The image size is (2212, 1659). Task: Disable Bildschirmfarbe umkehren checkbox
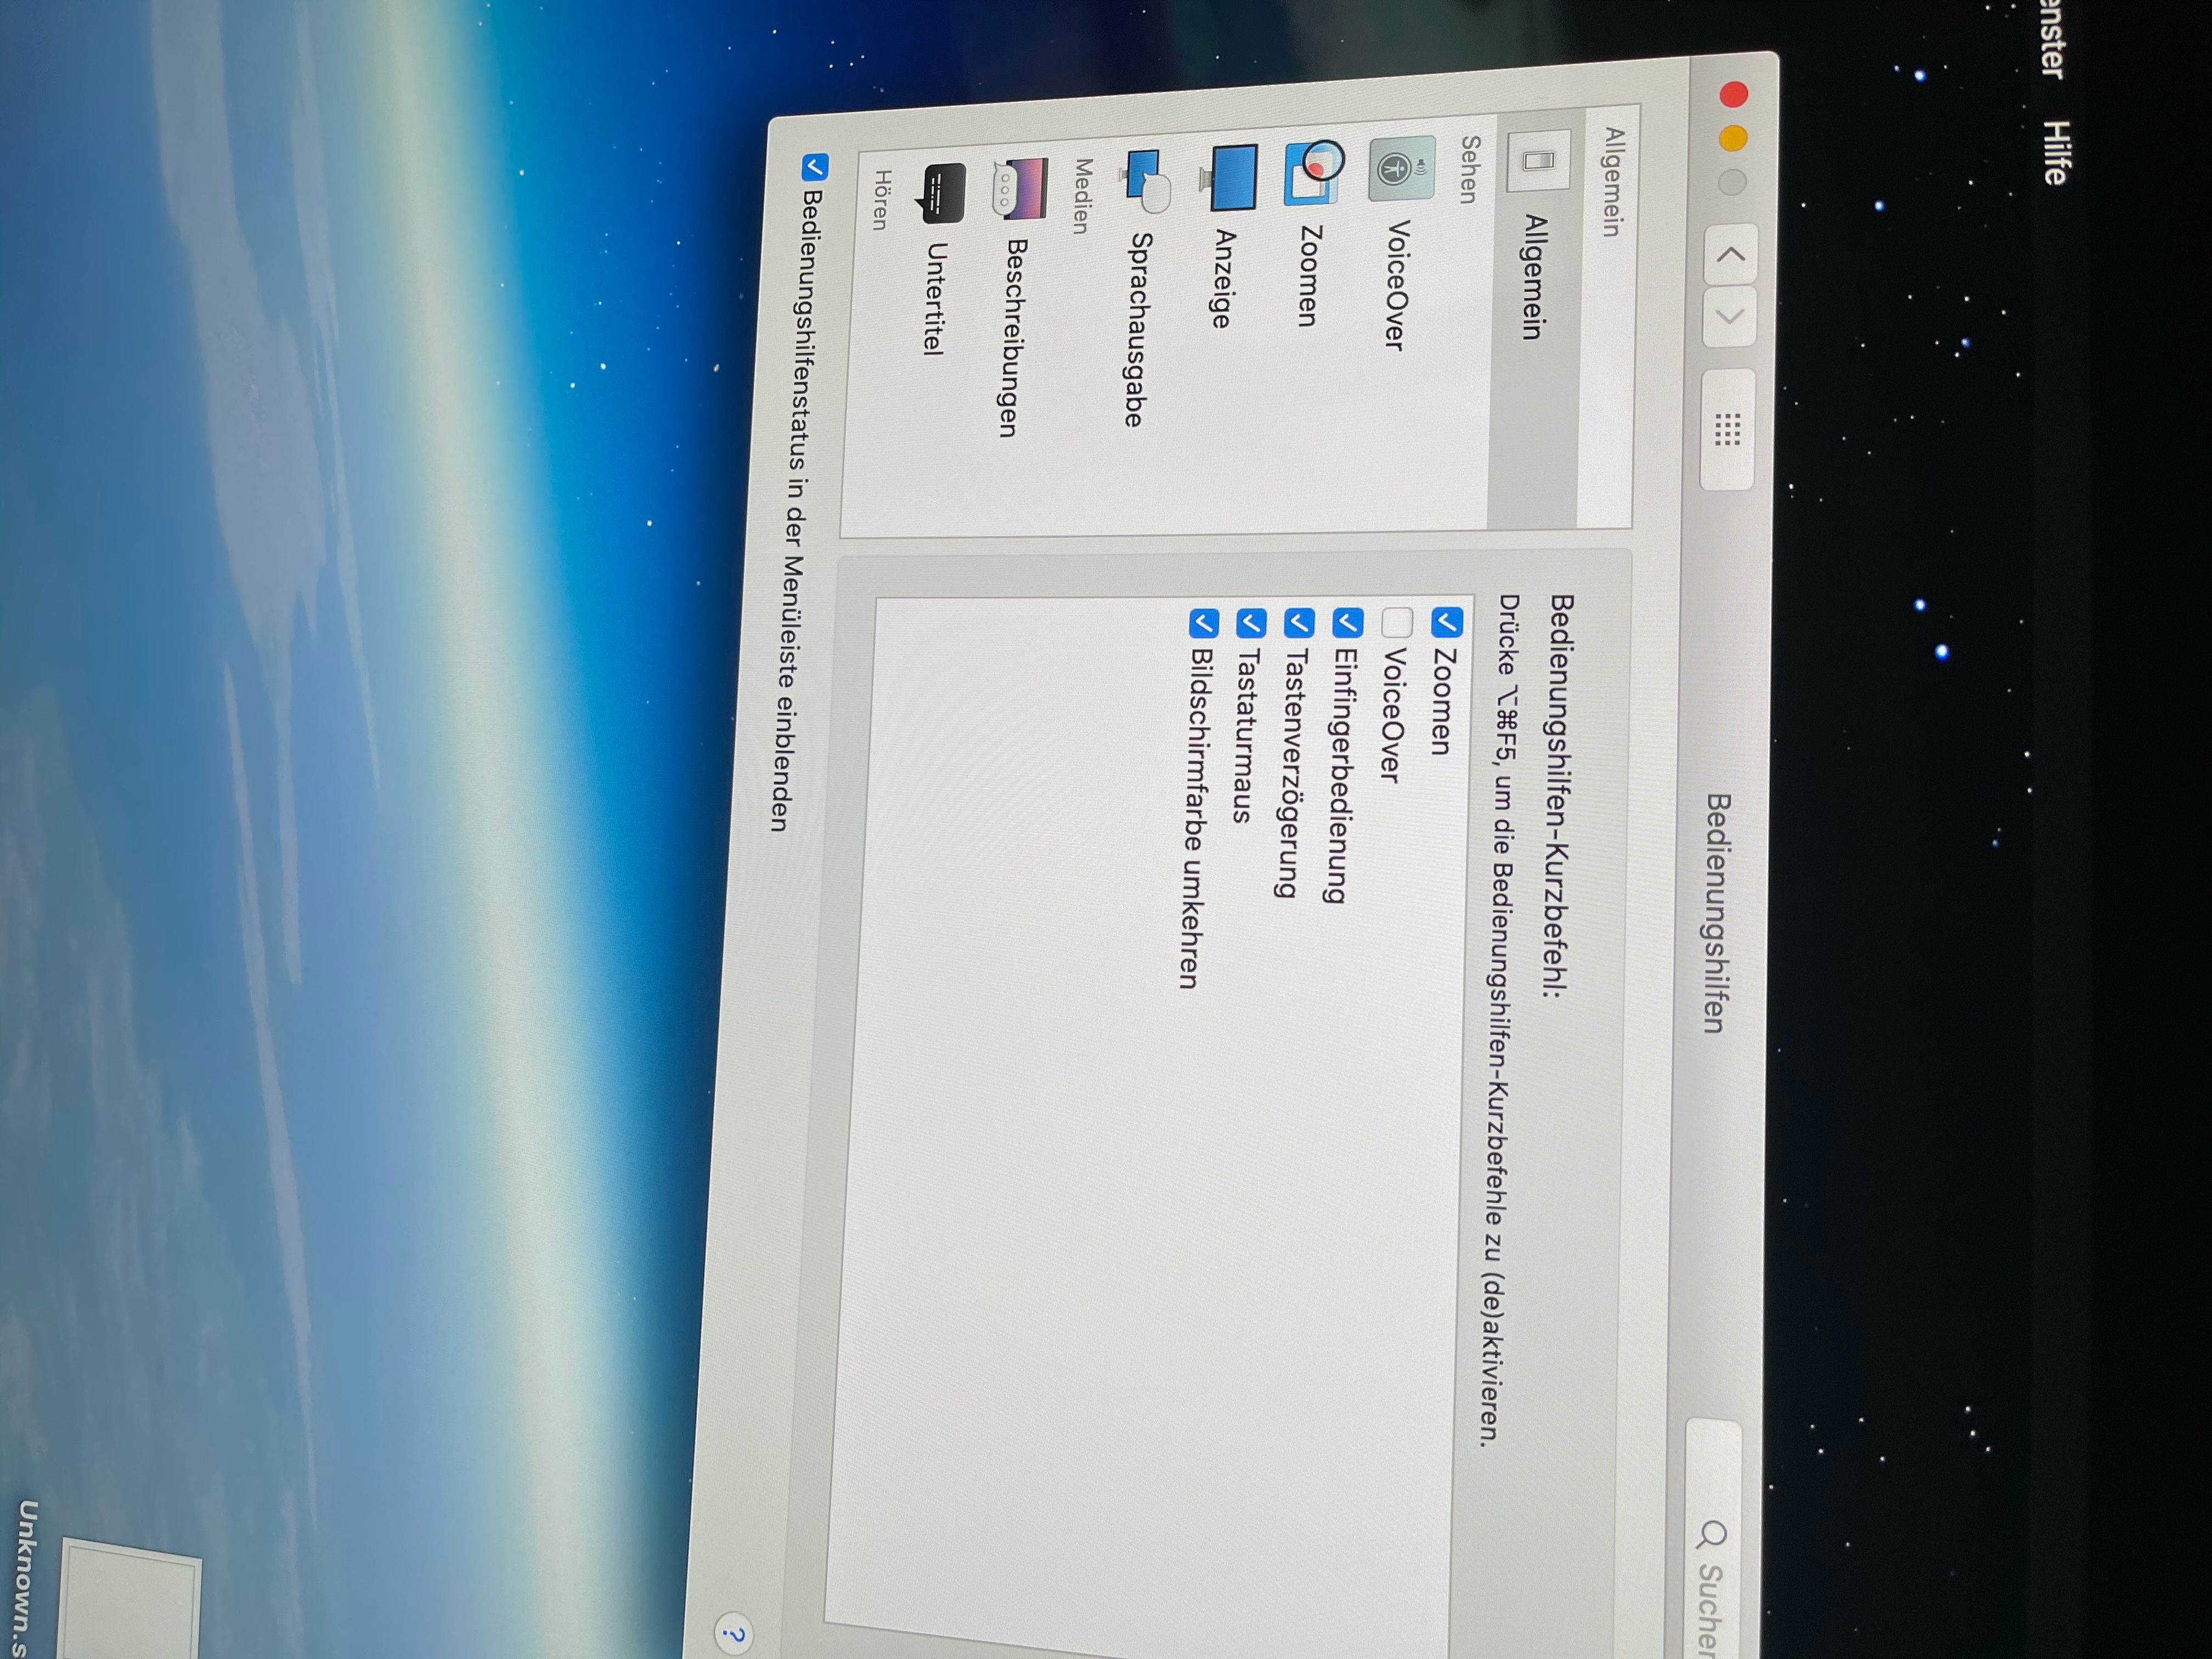[x=1203, y=623]
